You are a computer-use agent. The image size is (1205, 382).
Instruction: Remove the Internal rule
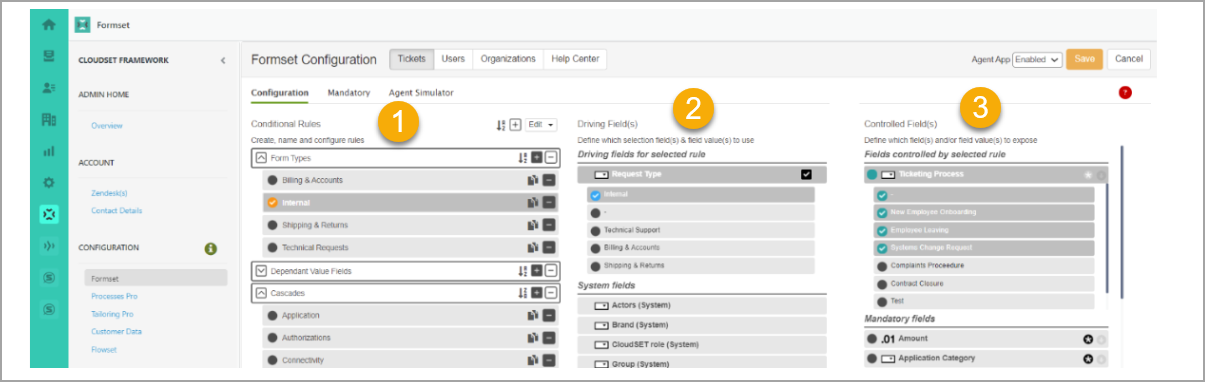coord(549,203)
